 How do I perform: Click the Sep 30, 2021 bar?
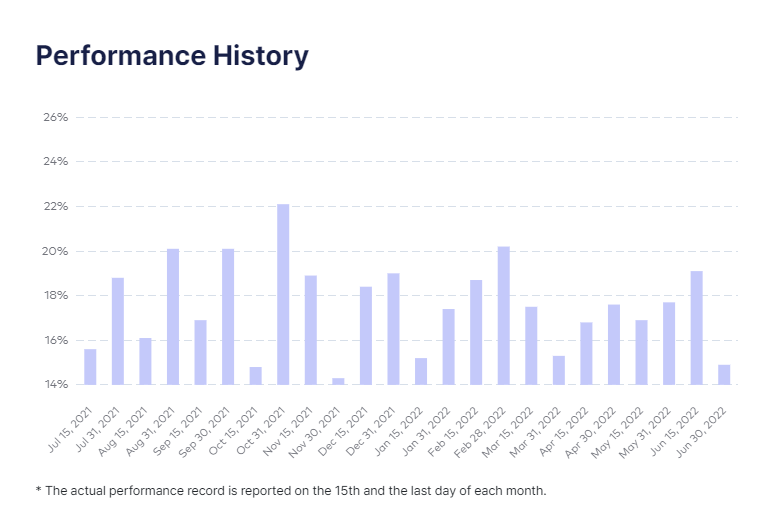pyautogui.click(x=228, y=317)
